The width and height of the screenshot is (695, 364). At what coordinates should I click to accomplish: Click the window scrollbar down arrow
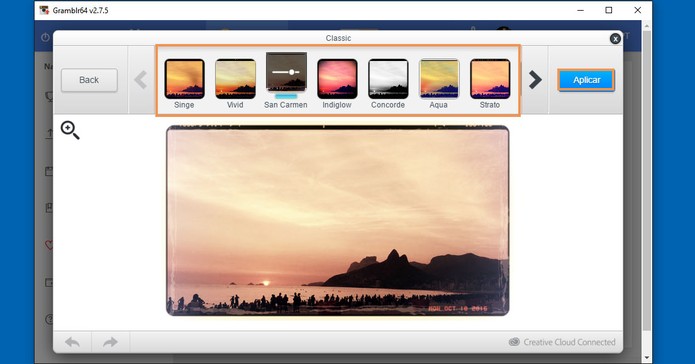click(647, 357)
